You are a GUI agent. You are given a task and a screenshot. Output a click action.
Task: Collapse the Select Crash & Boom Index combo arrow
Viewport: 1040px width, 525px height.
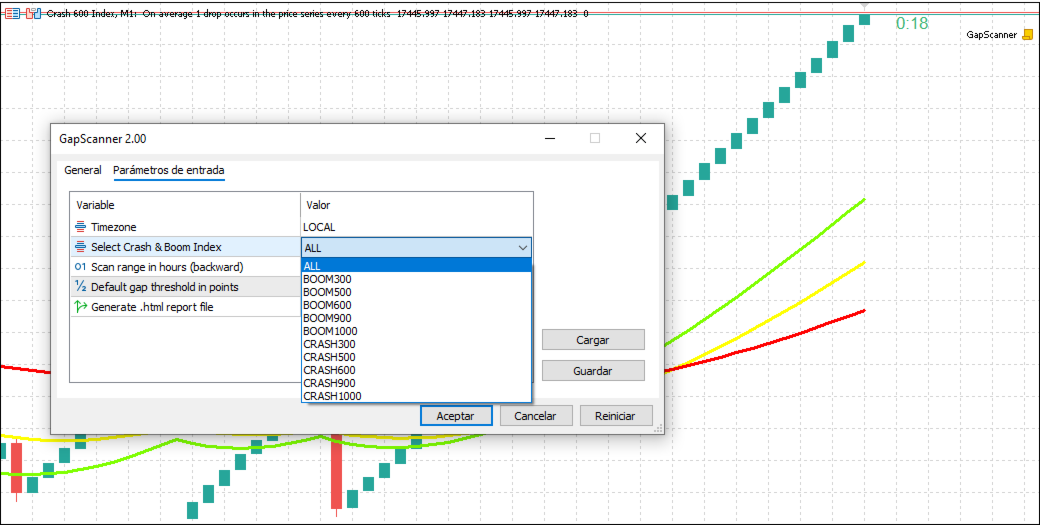coord(523,248)
